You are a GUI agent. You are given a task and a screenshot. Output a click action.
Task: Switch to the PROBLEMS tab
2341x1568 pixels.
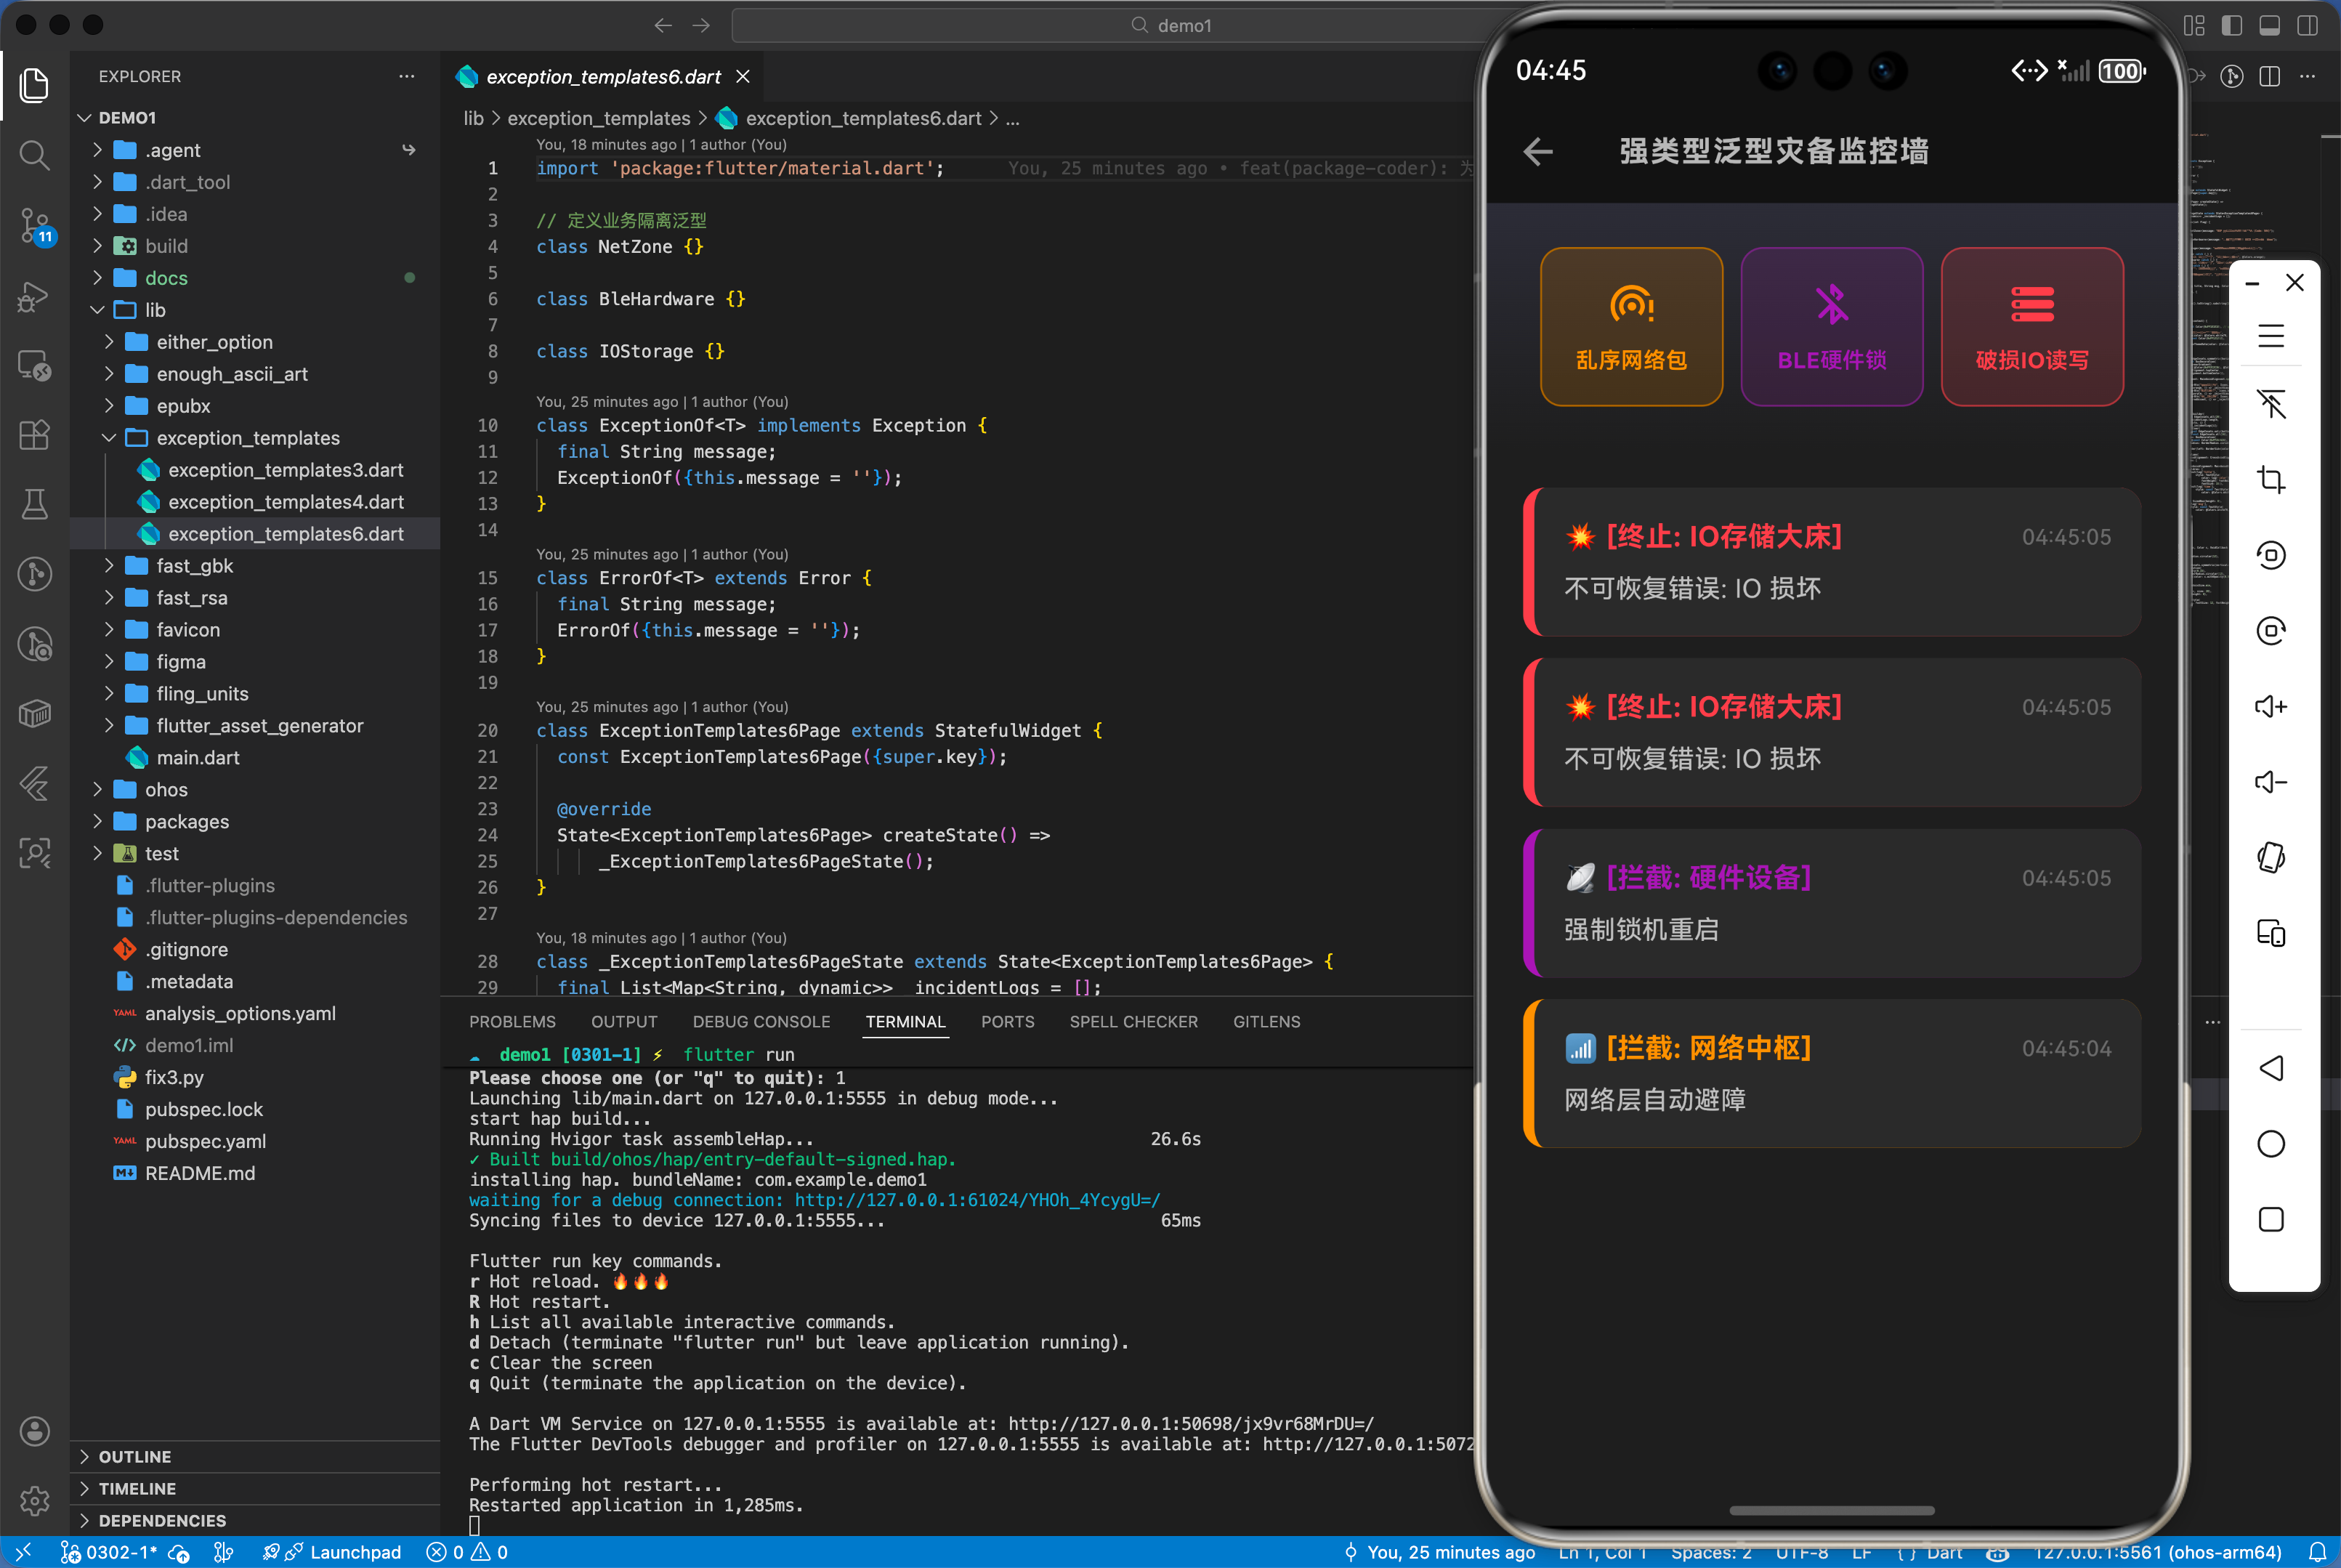[x=512, y=1022]
